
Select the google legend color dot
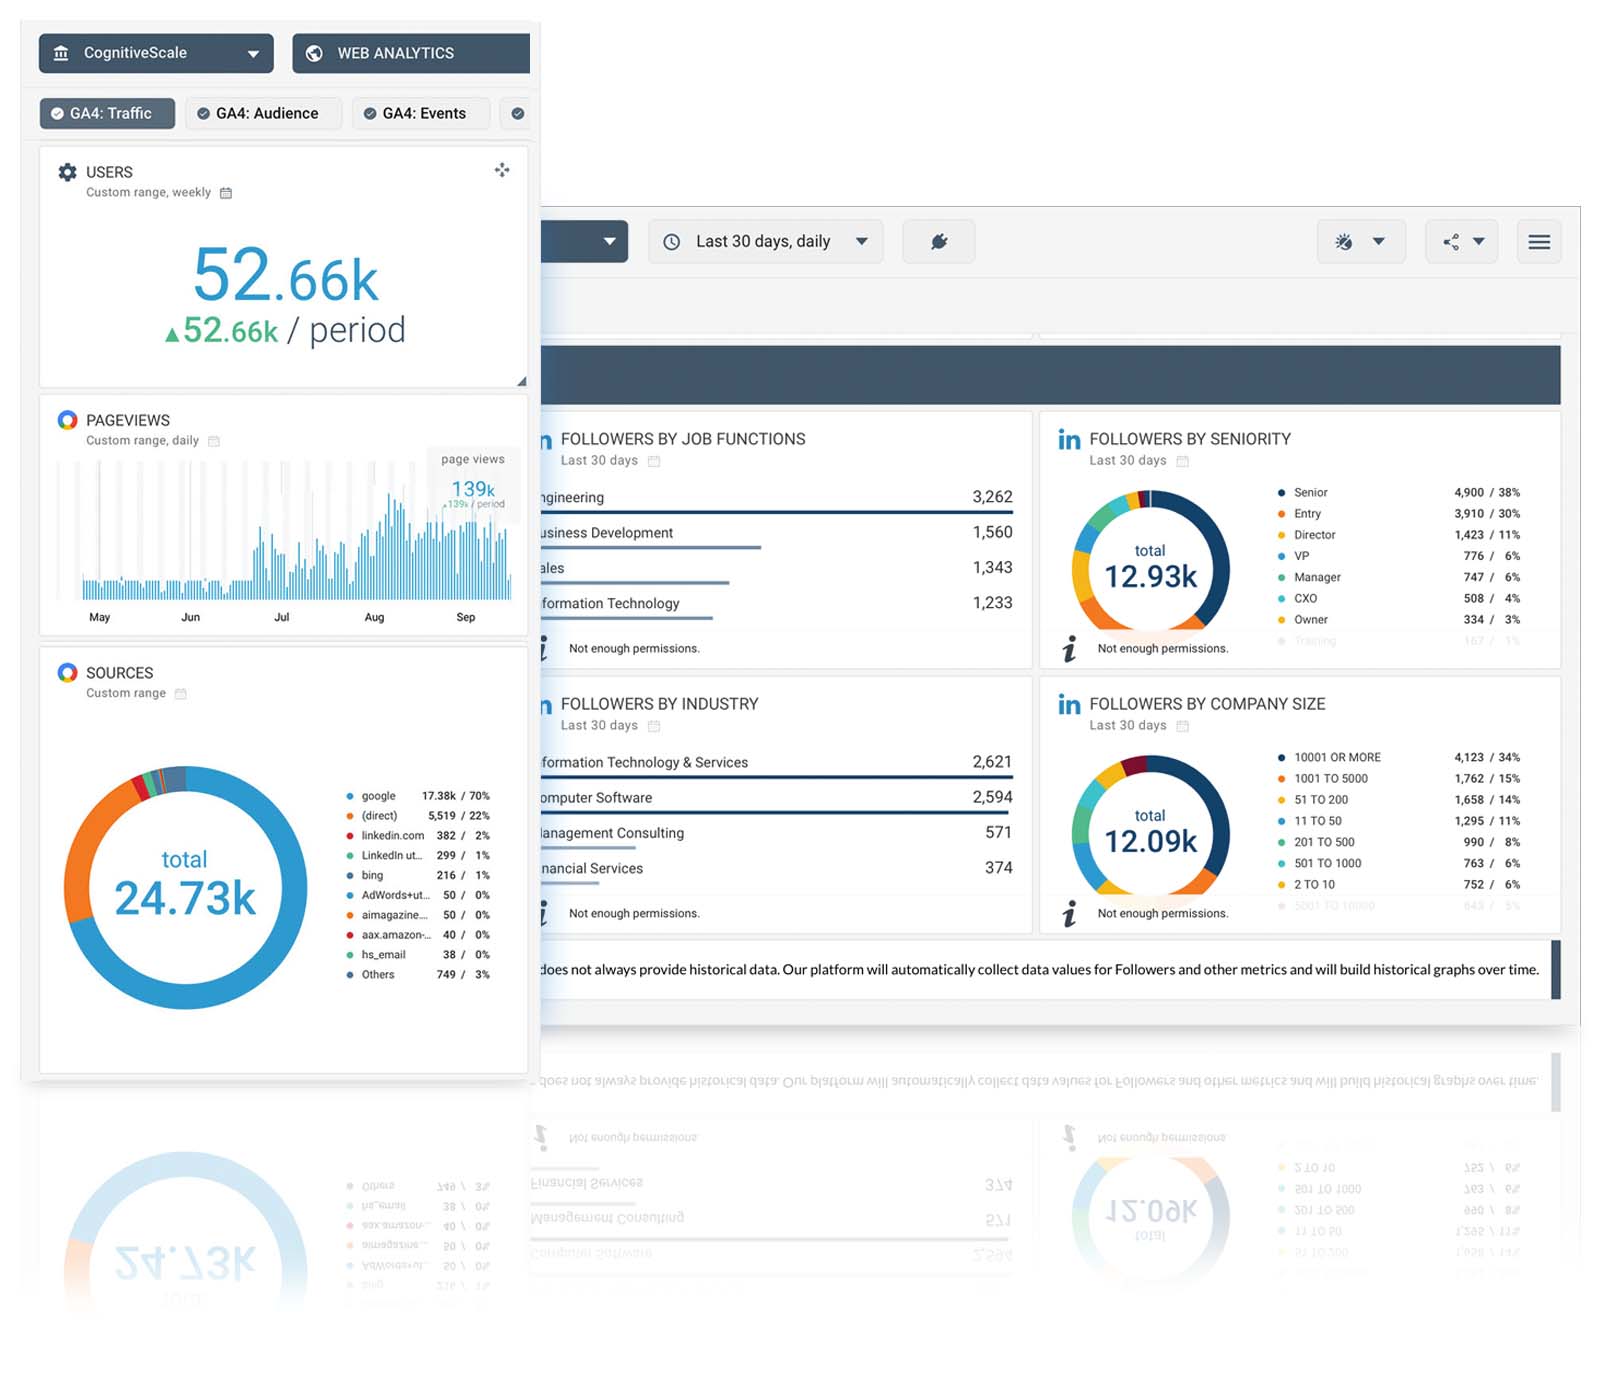pyautogui.click(x=350, y=796)
